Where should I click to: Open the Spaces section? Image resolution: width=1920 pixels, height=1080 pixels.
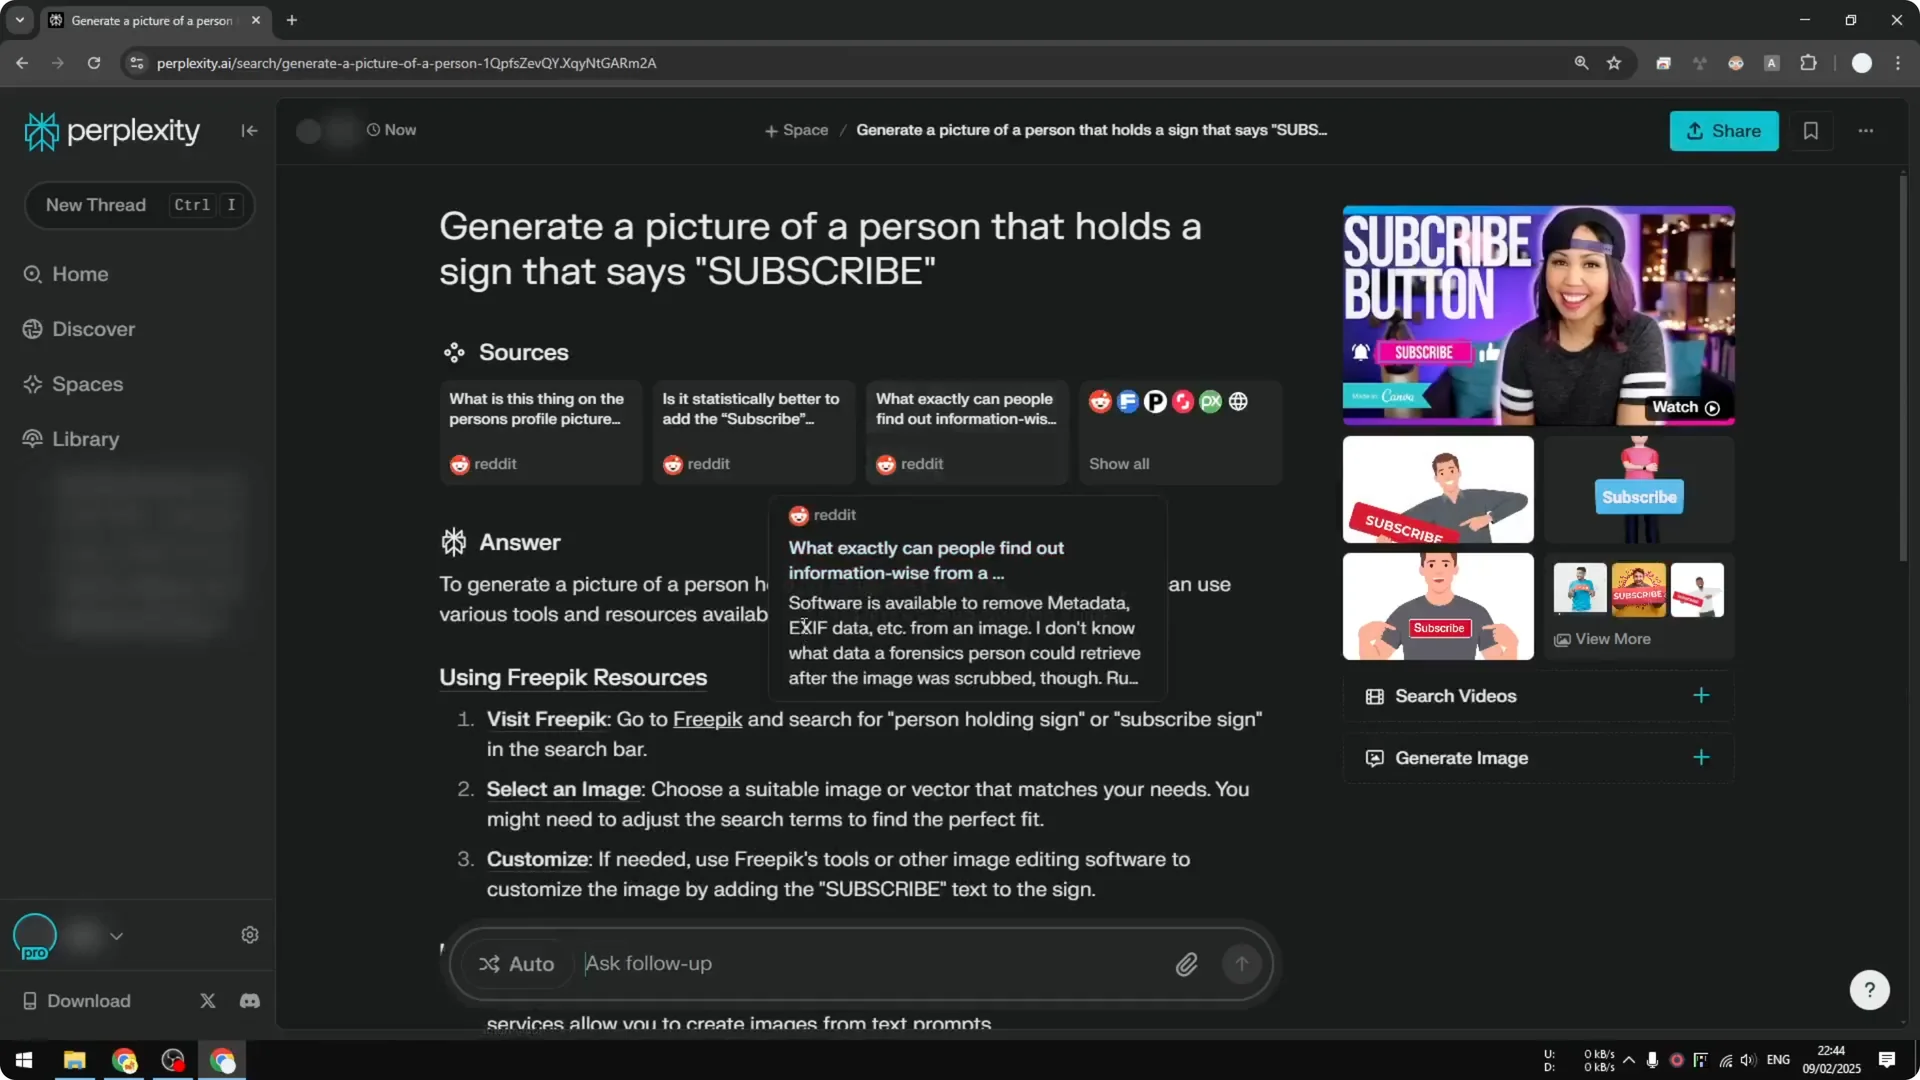[x=86, y=384]
